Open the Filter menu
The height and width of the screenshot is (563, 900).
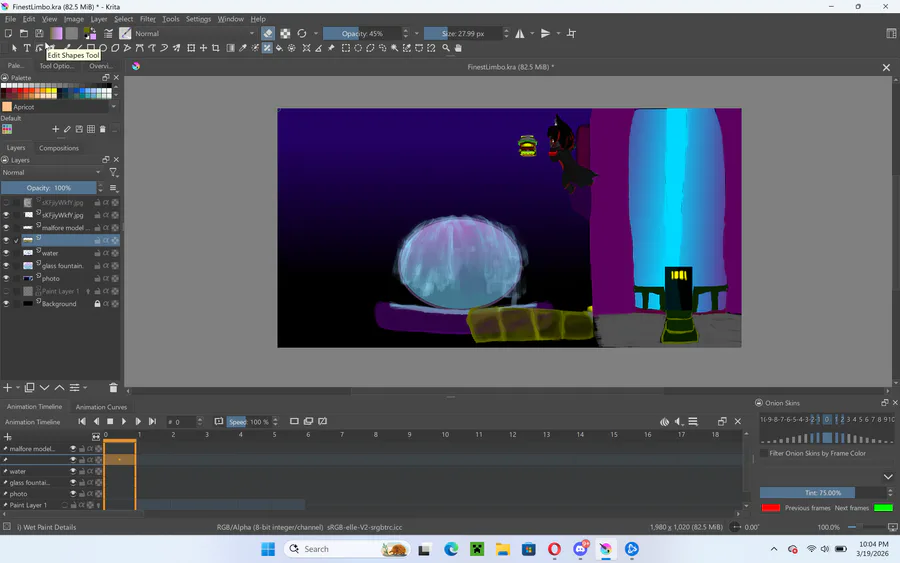pos(148,19)
